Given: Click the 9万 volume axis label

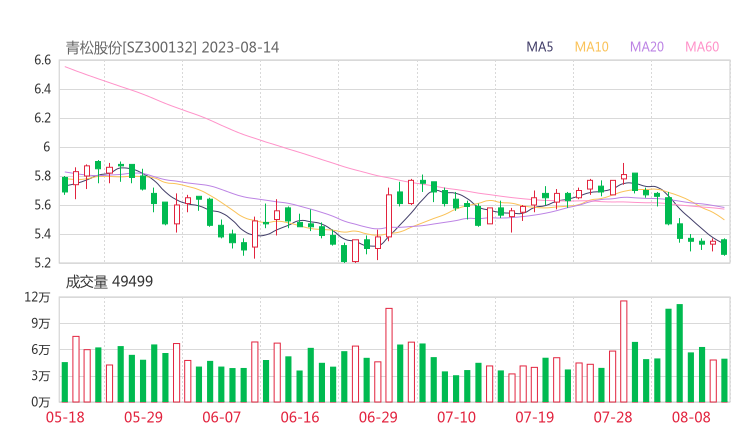Looking at the screenshot, I should (x=41, y=323).
